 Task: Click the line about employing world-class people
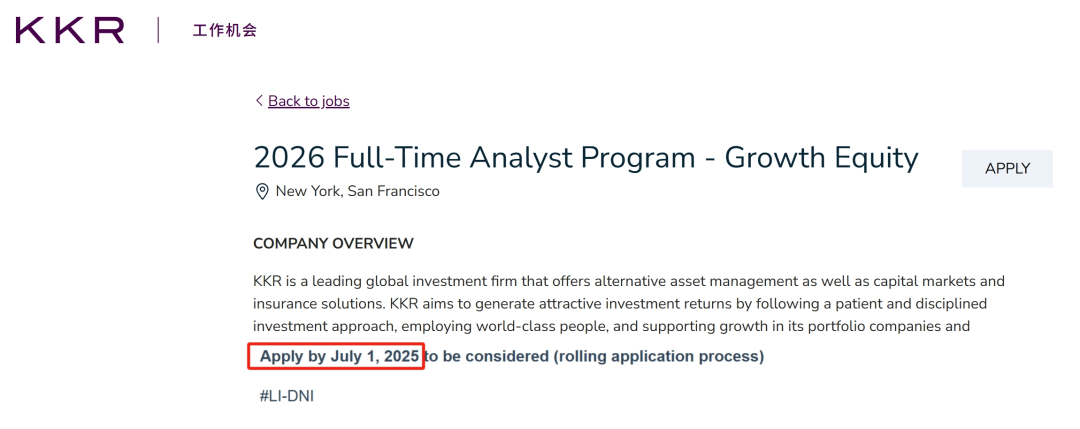pyautogui.click(x=612, y=326)
